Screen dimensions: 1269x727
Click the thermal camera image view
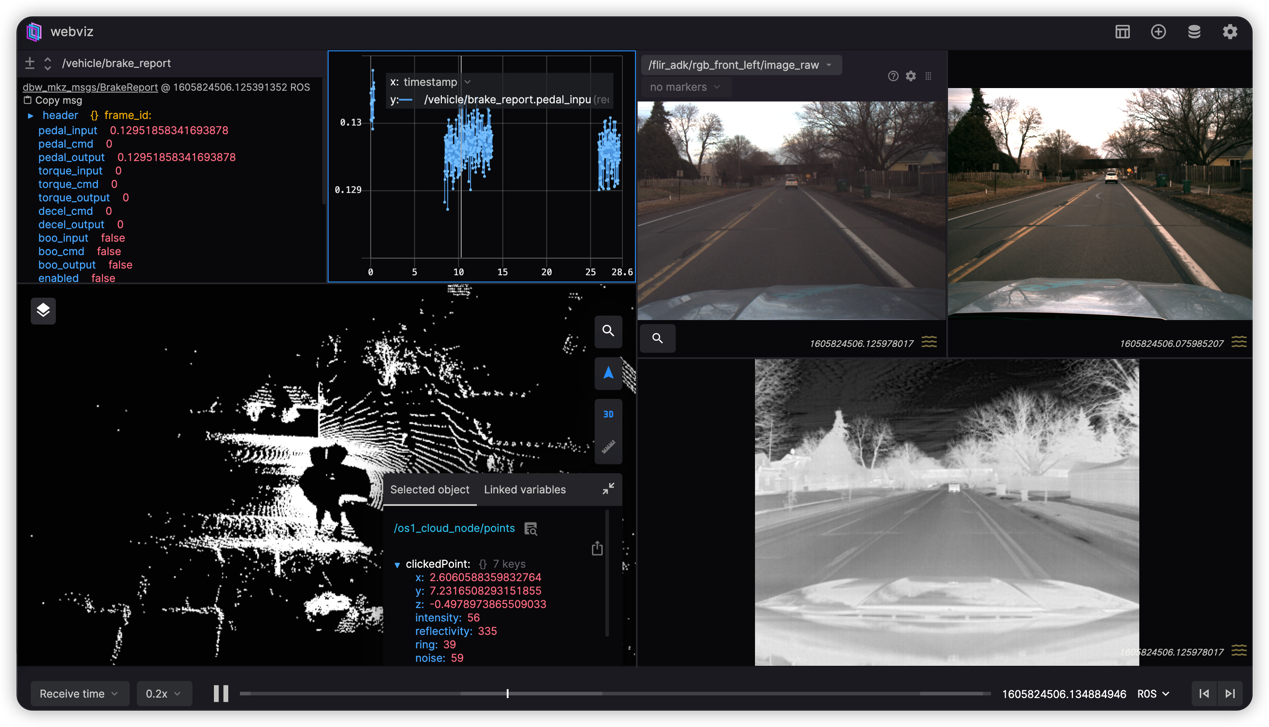click(947, 512)
